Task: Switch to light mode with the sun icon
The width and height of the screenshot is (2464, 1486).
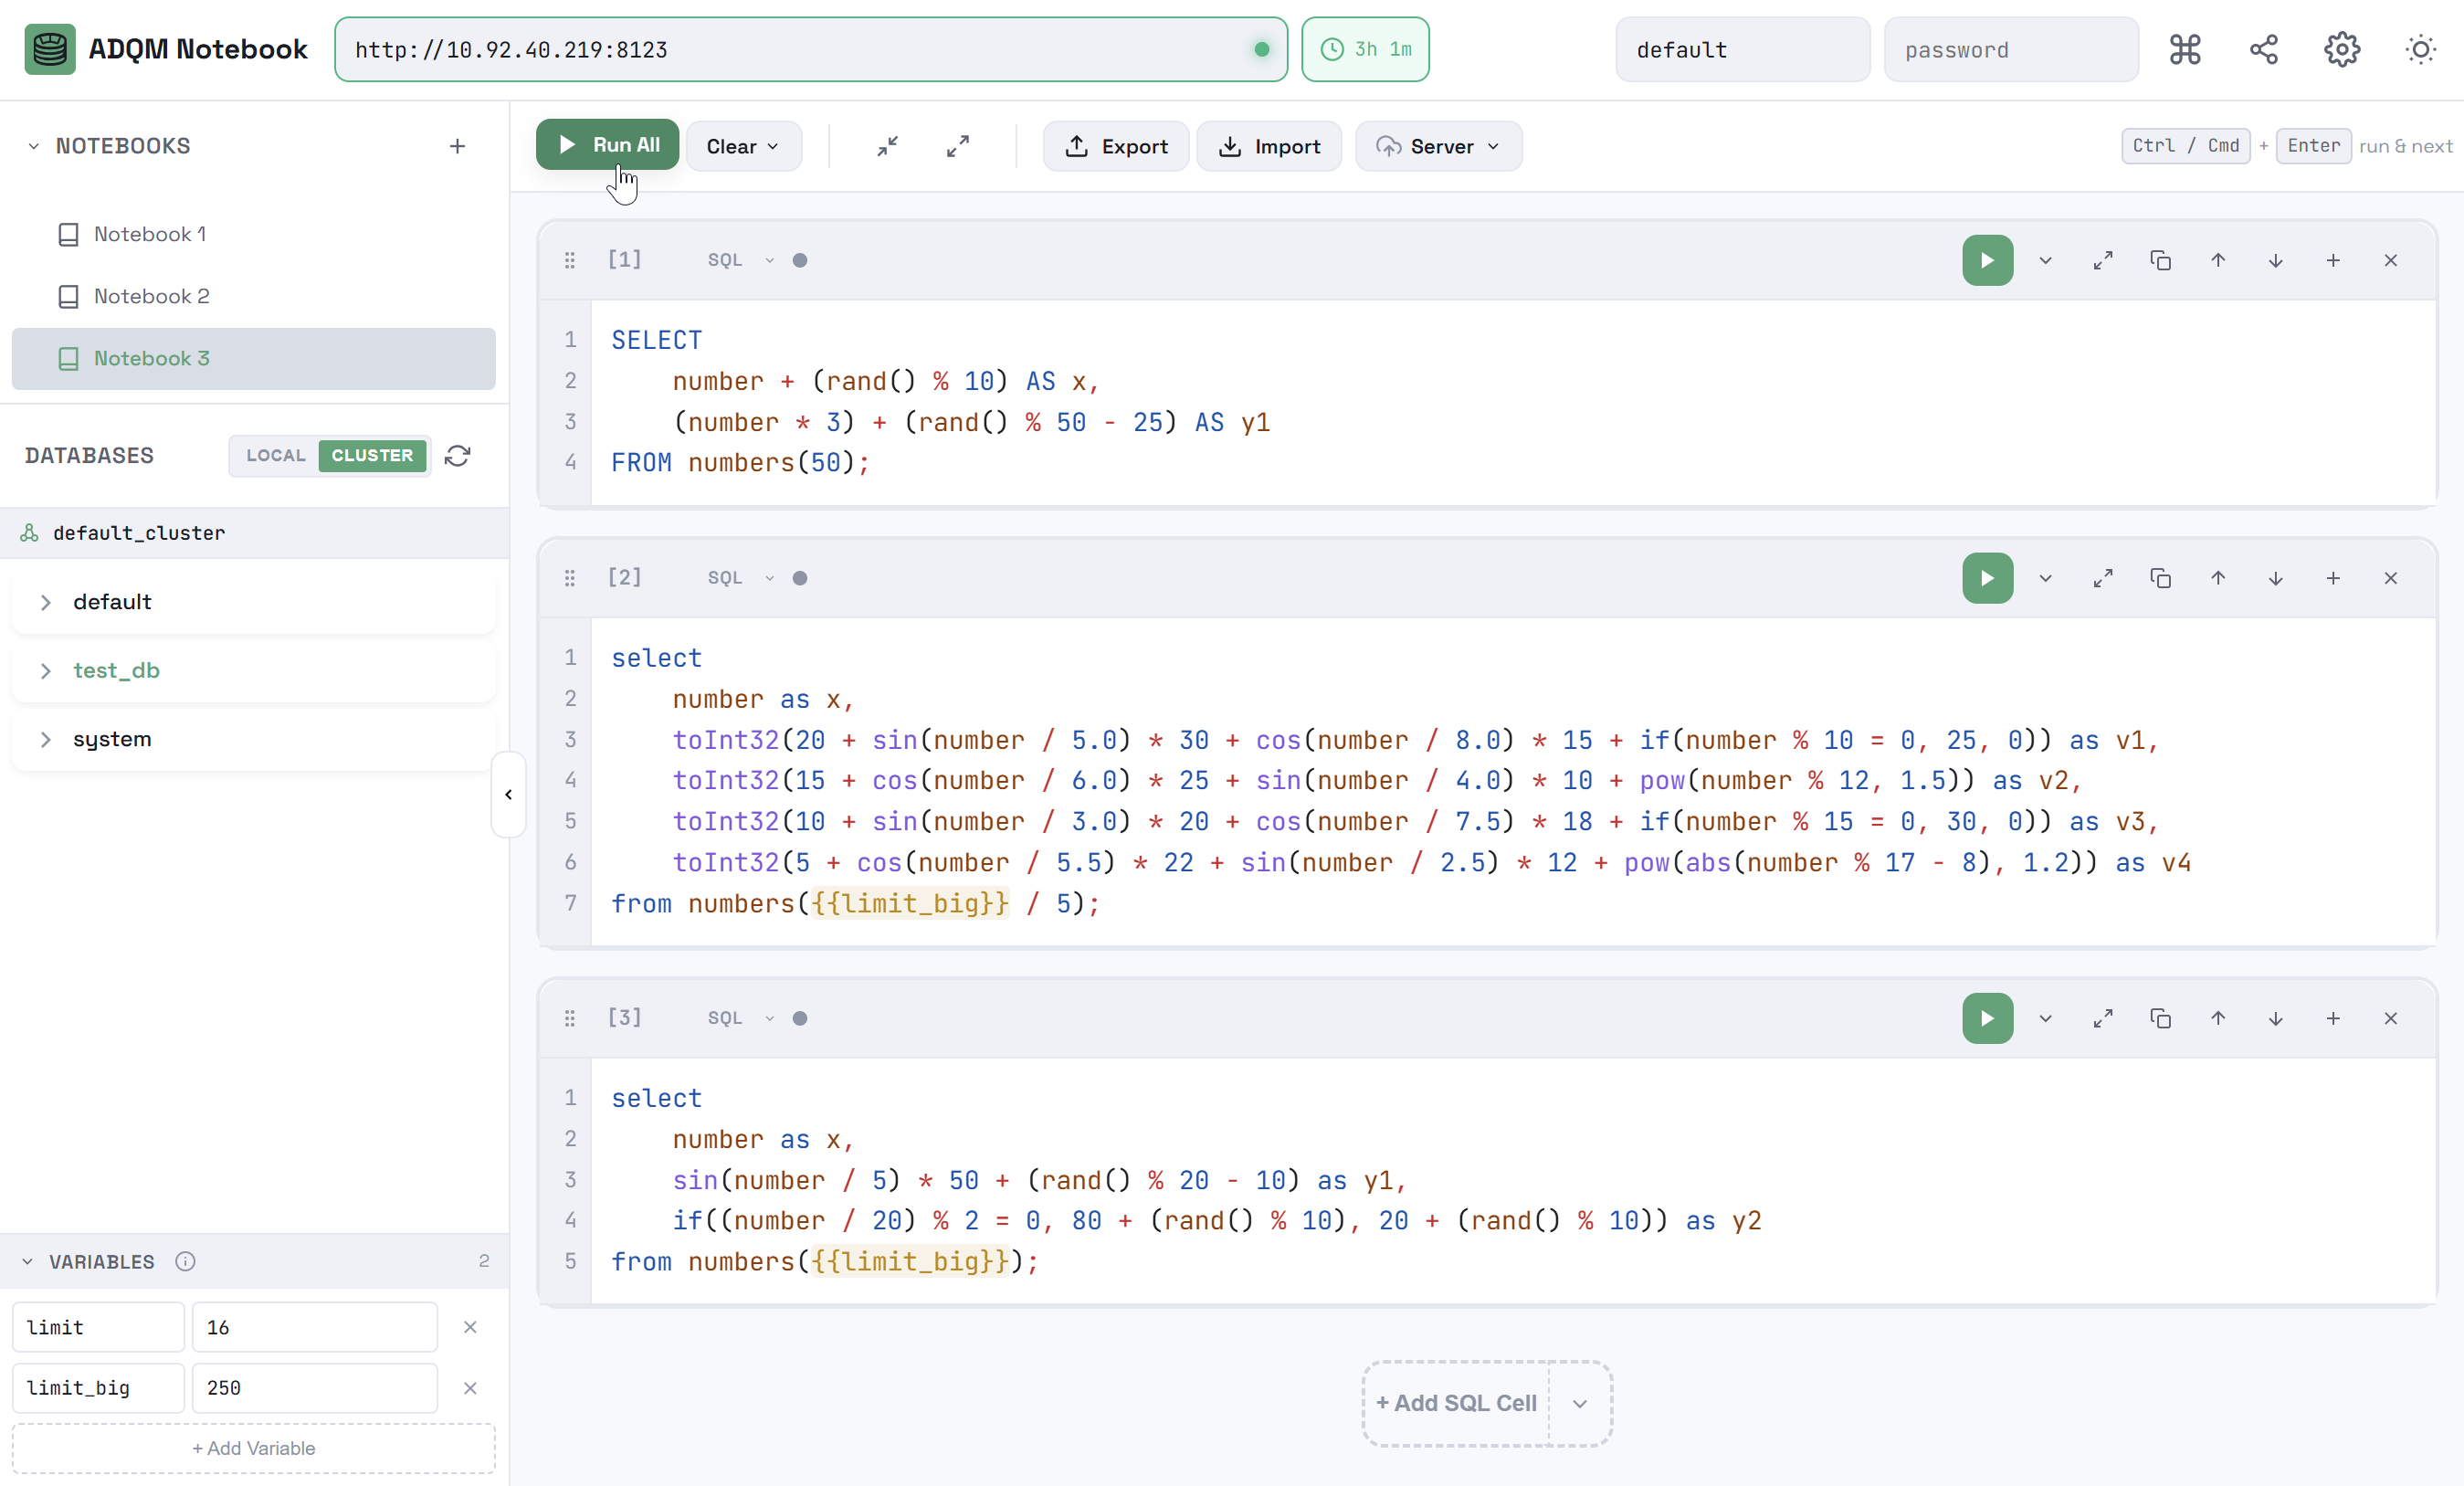Action: click(x=2420, y=49)
